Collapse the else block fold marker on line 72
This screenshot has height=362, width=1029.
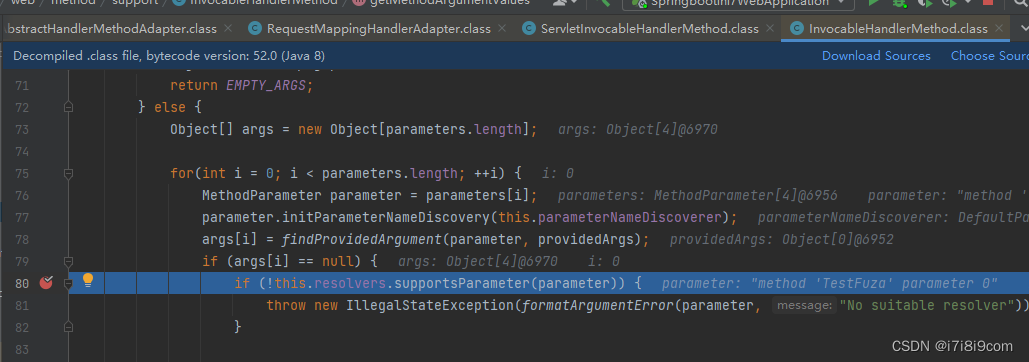tap(68, 107)
